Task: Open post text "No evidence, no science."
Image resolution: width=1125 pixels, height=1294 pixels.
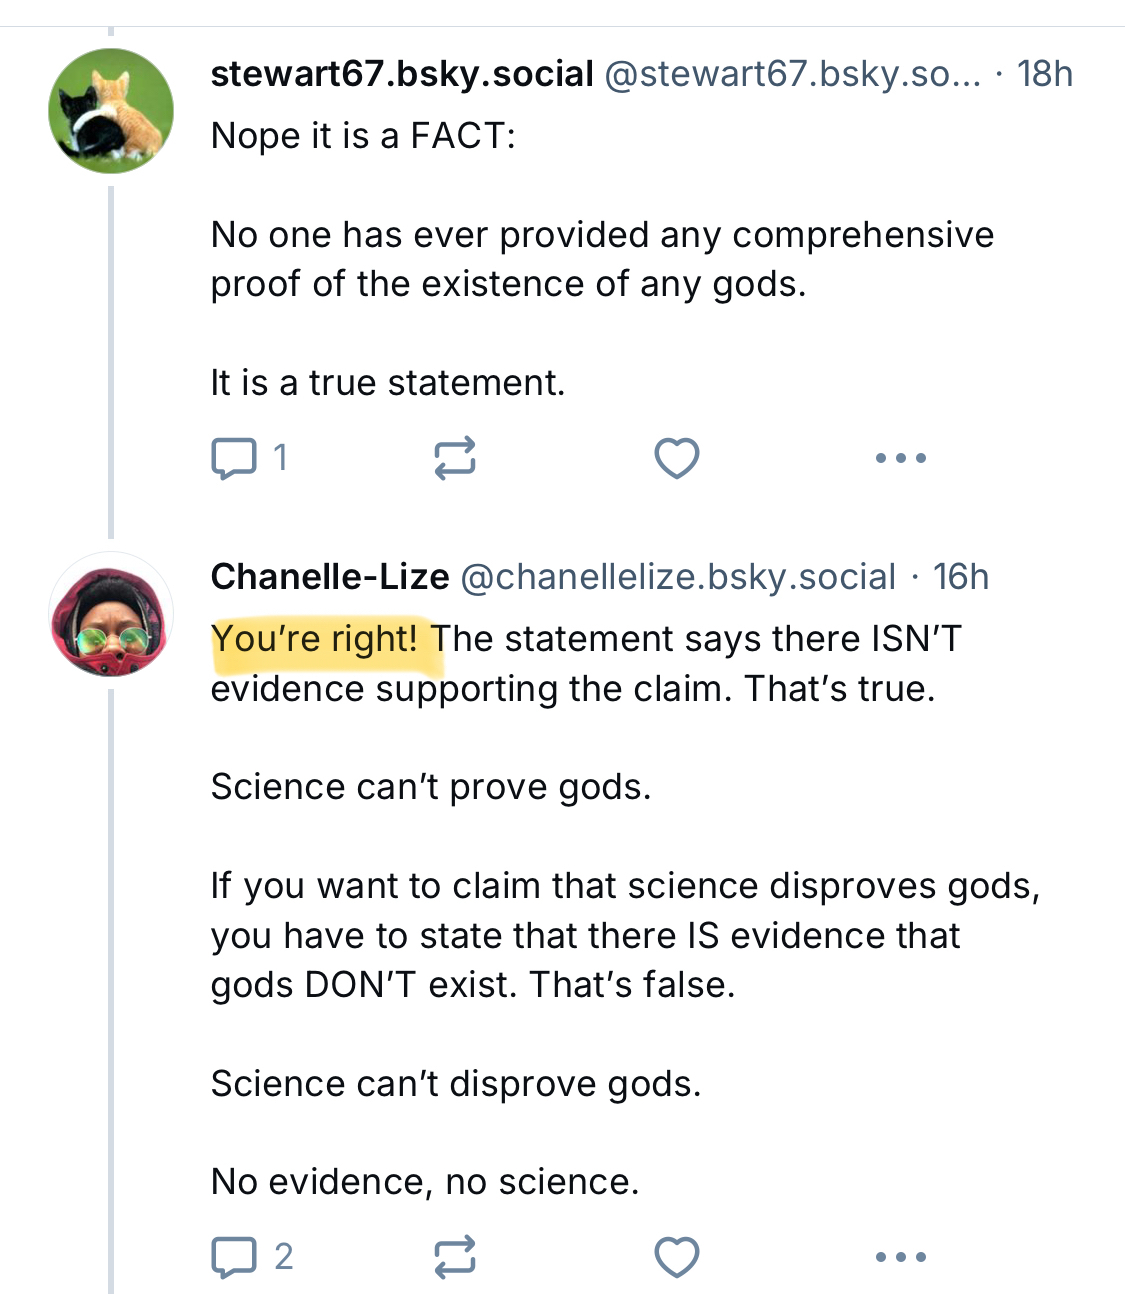Action: (425, 1182)
